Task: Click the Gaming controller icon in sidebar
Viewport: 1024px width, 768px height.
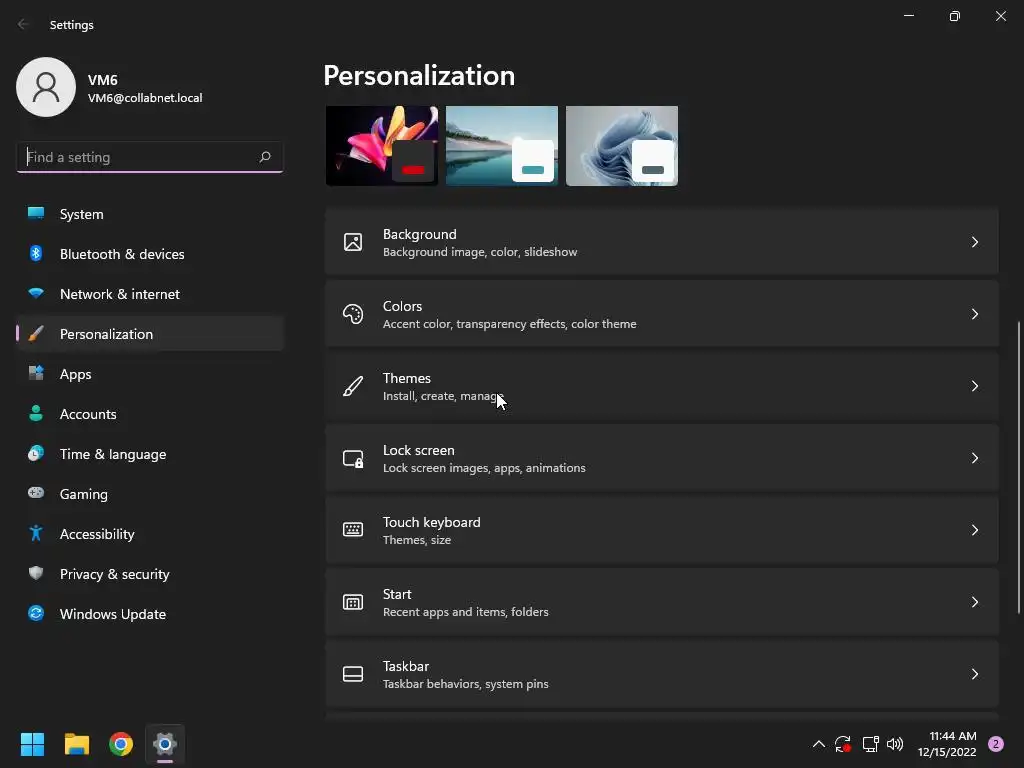Action: coord(36,493)
